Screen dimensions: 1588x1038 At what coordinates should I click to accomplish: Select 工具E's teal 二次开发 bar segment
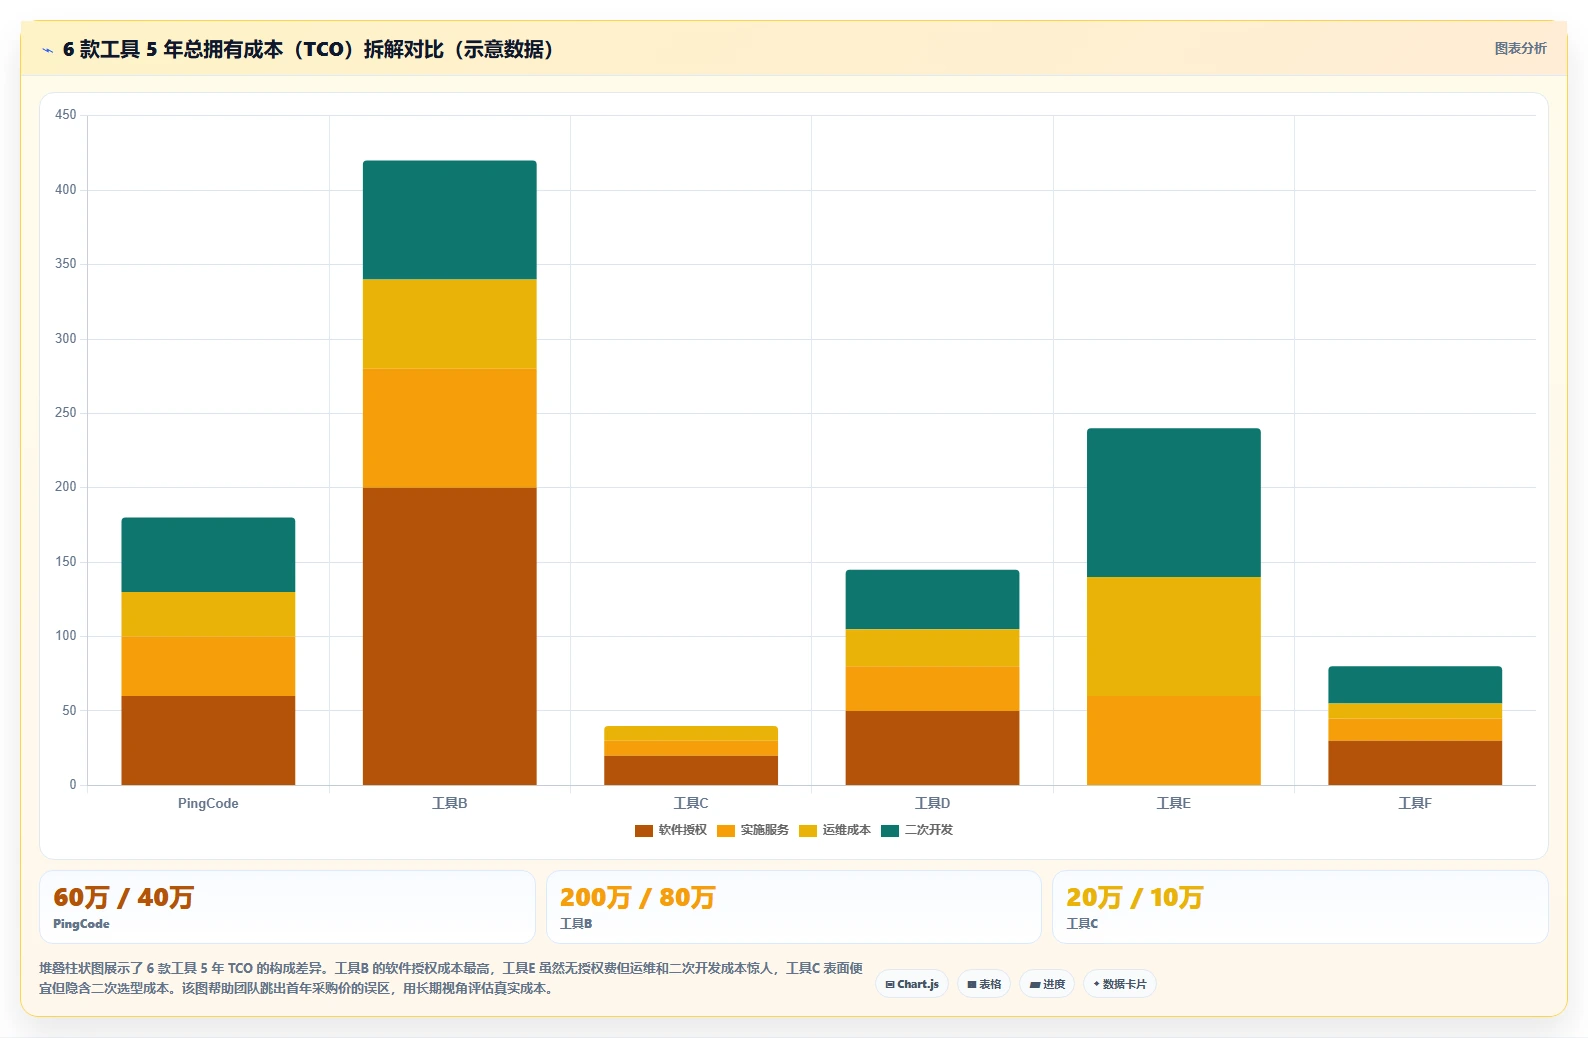coord(1174,503)
